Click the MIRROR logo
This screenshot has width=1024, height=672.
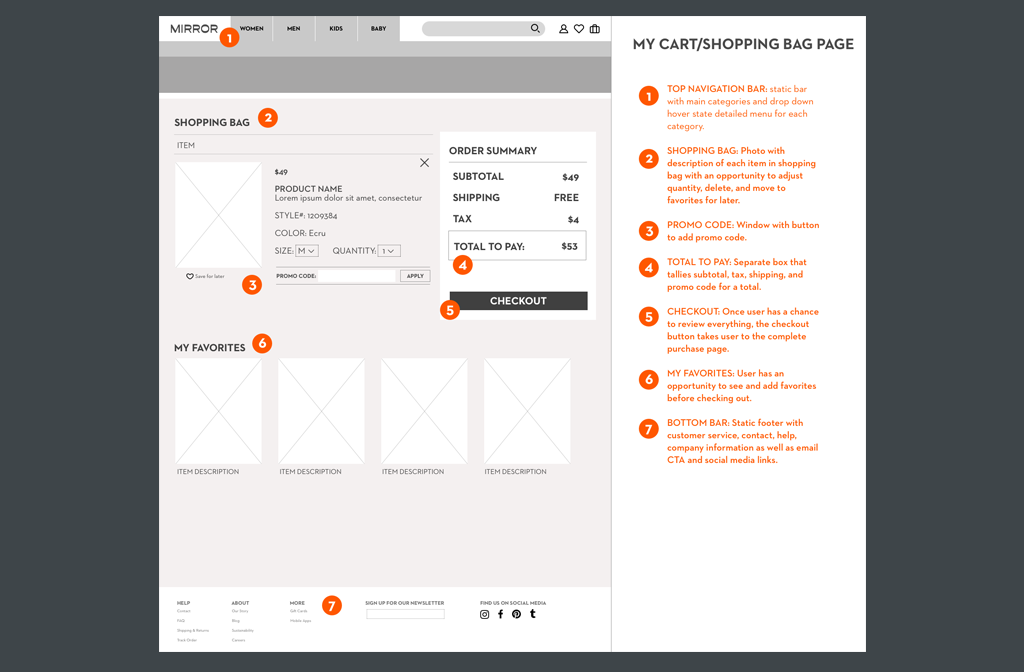194,29
